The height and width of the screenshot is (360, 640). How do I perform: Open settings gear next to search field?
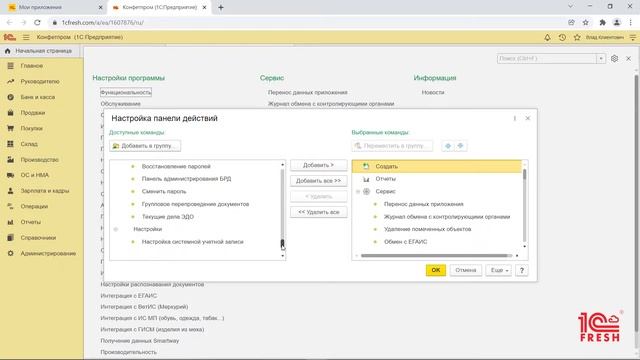point(614,58)
